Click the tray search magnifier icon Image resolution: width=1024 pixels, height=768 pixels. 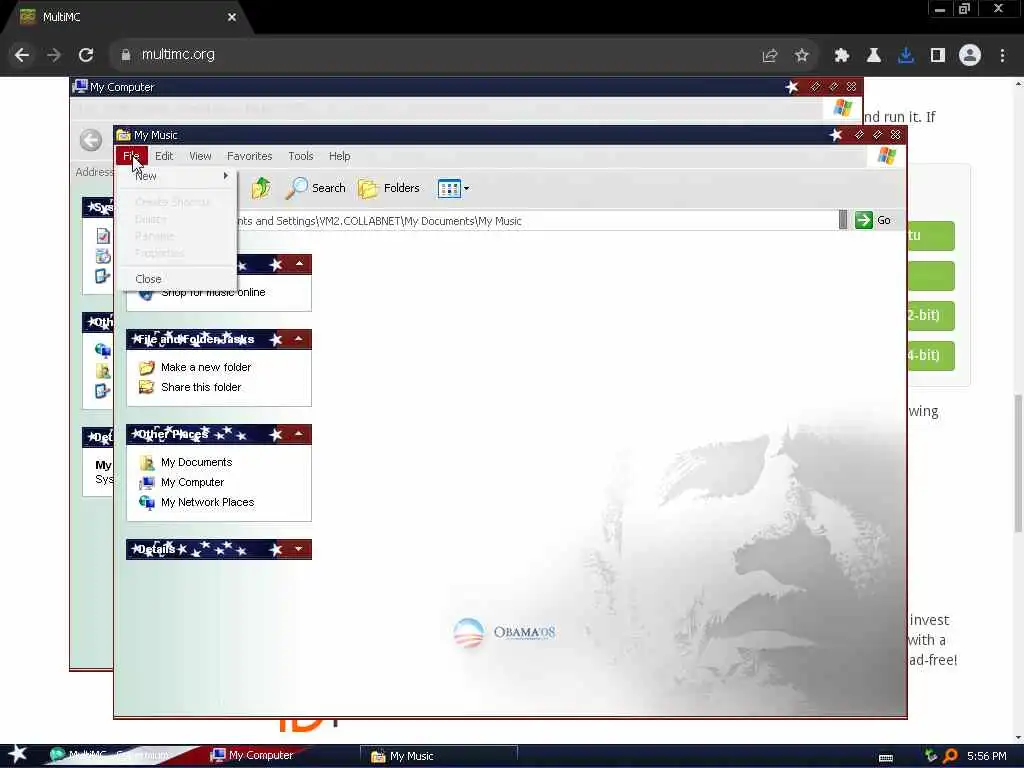click(951, 756)
